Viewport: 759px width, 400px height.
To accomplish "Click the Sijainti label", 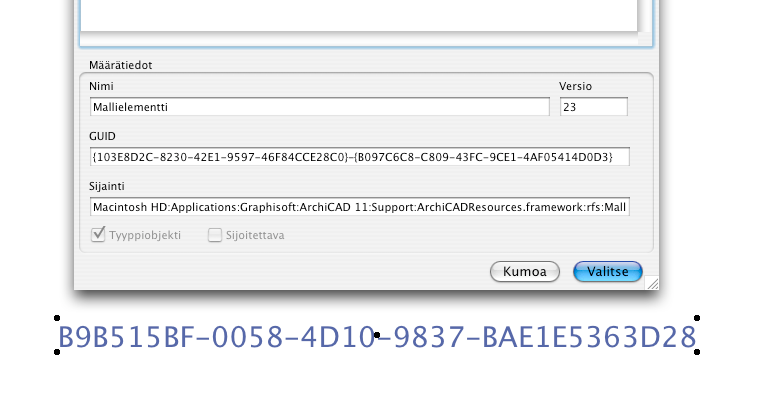I will [106, 186].
